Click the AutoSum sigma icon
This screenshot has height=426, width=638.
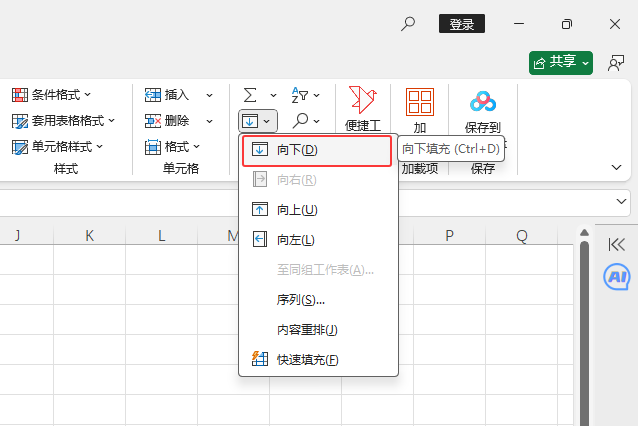coord(250,95)
